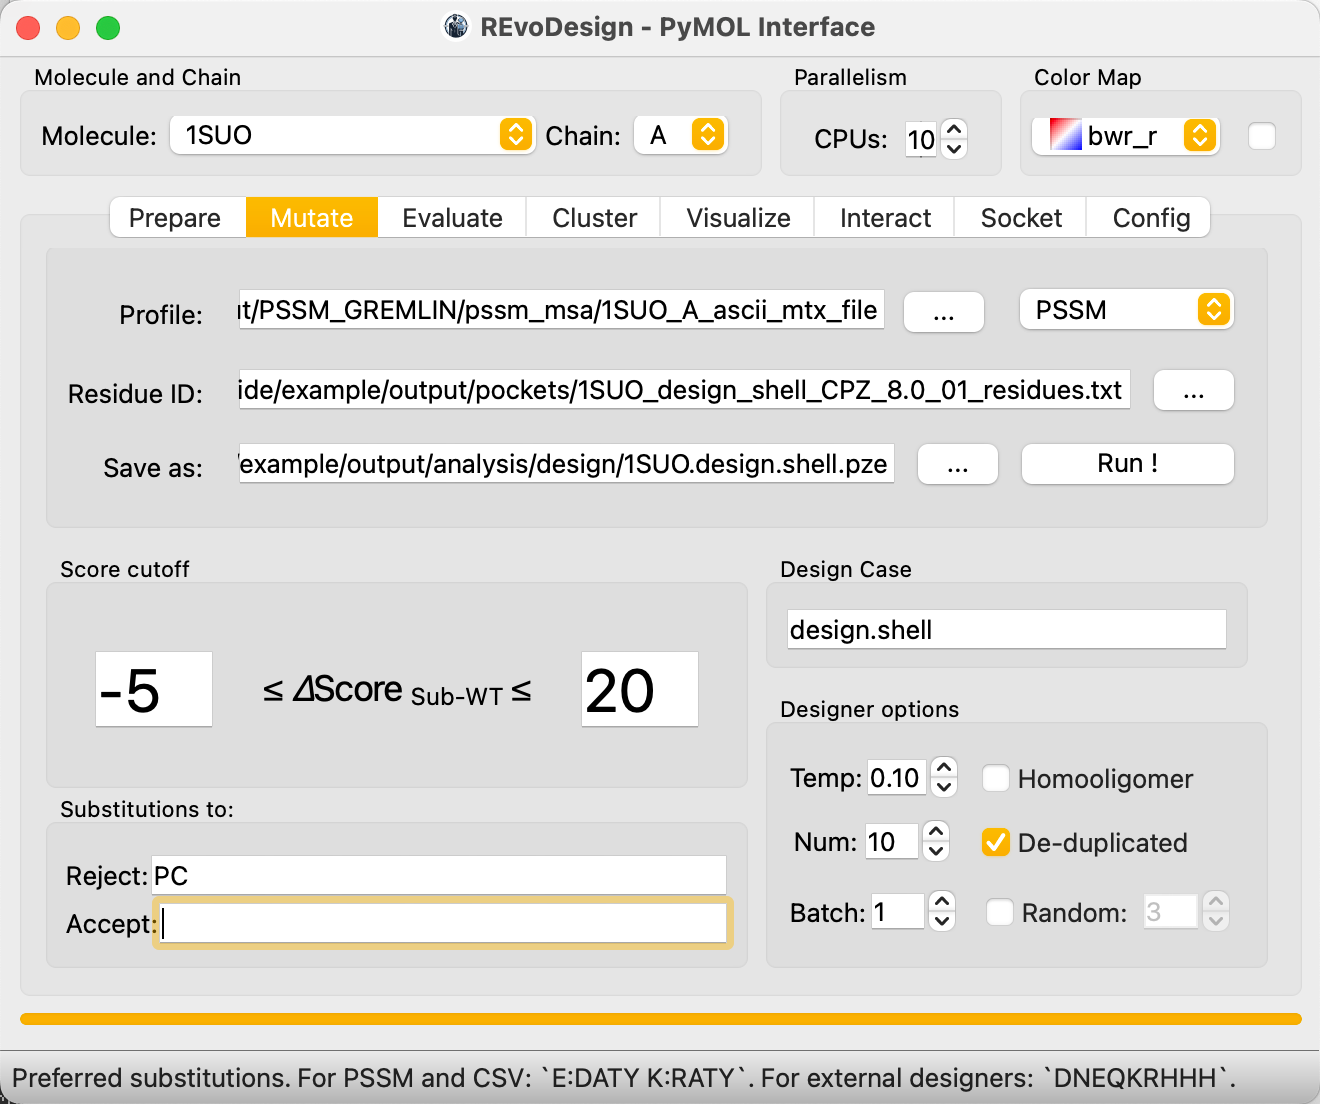Viewport: 1320px width, 1104px height.
Task: Browse for Profile file with ... button
Action: coord(944,312)
